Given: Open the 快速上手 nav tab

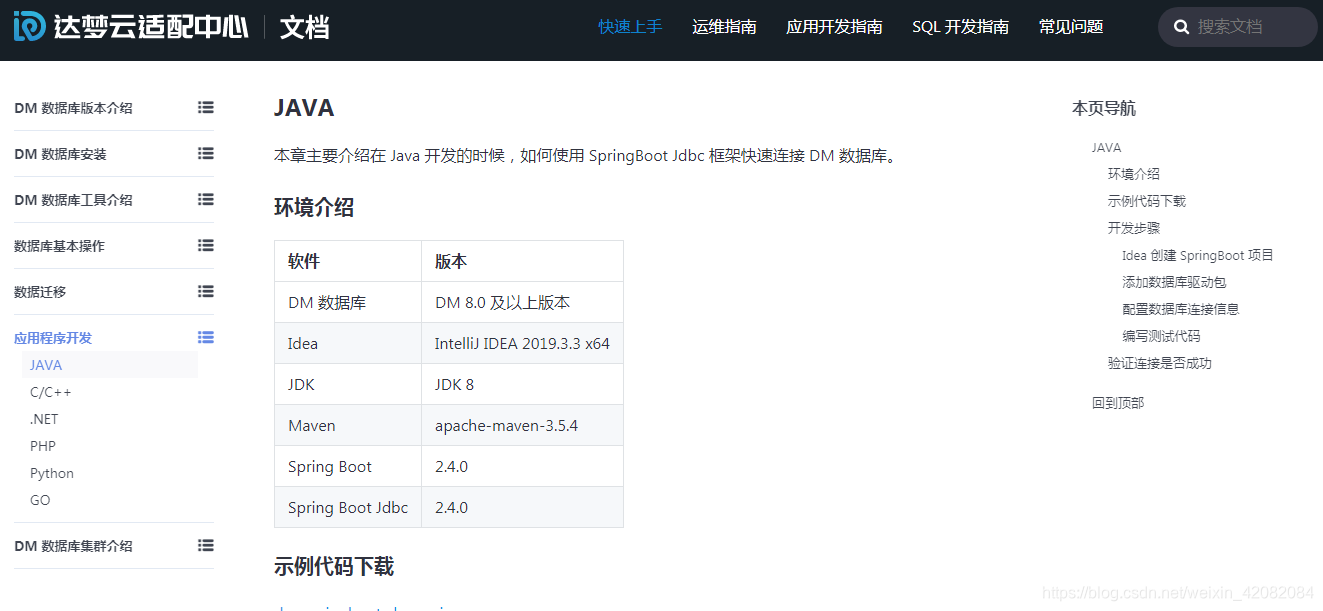Looking at the screenshot, I should tap(630, 27).
